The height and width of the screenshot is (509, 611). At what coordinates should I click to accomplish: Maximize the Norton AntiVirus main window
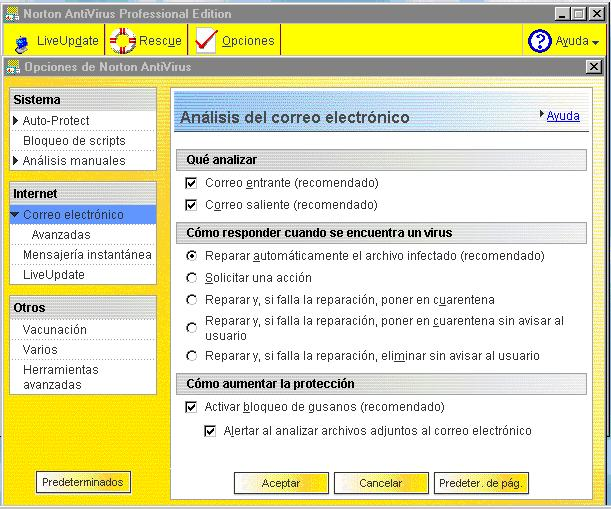click(579, 14)
